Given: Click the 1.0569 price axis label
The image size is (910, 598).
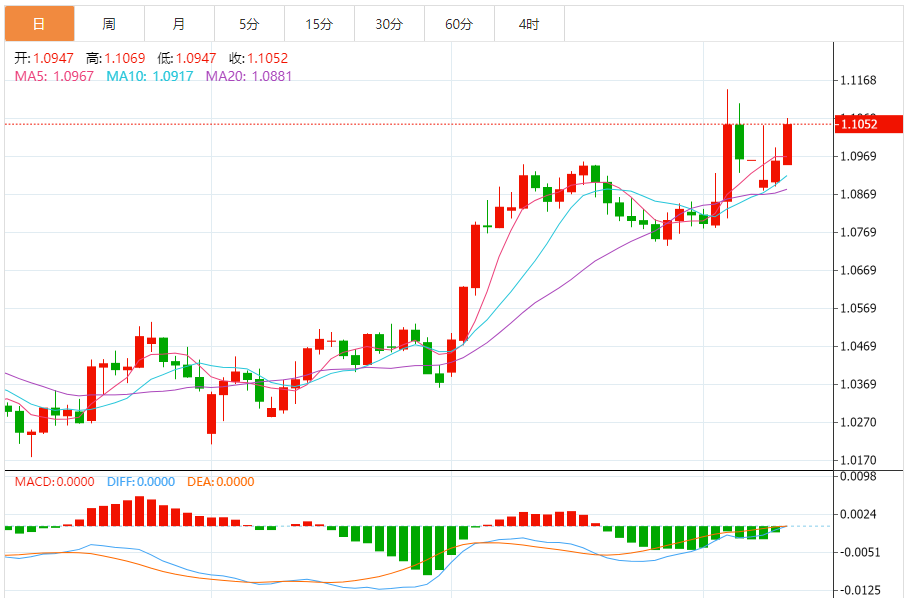Looking at the screenshot, I should click(x=858, y=308).
